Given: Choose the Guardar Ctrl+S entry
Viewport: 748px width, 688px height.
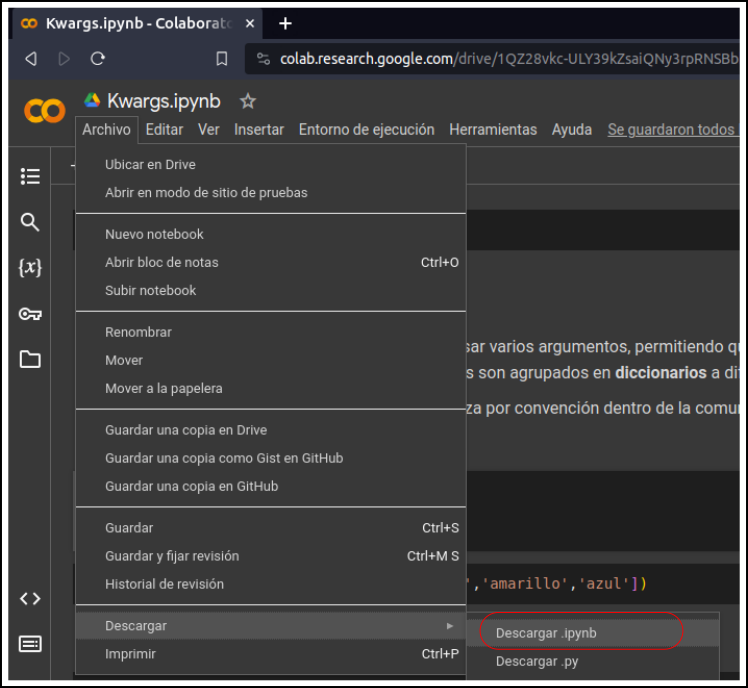Looking at the screenshot, I should [x=271, y=528].
